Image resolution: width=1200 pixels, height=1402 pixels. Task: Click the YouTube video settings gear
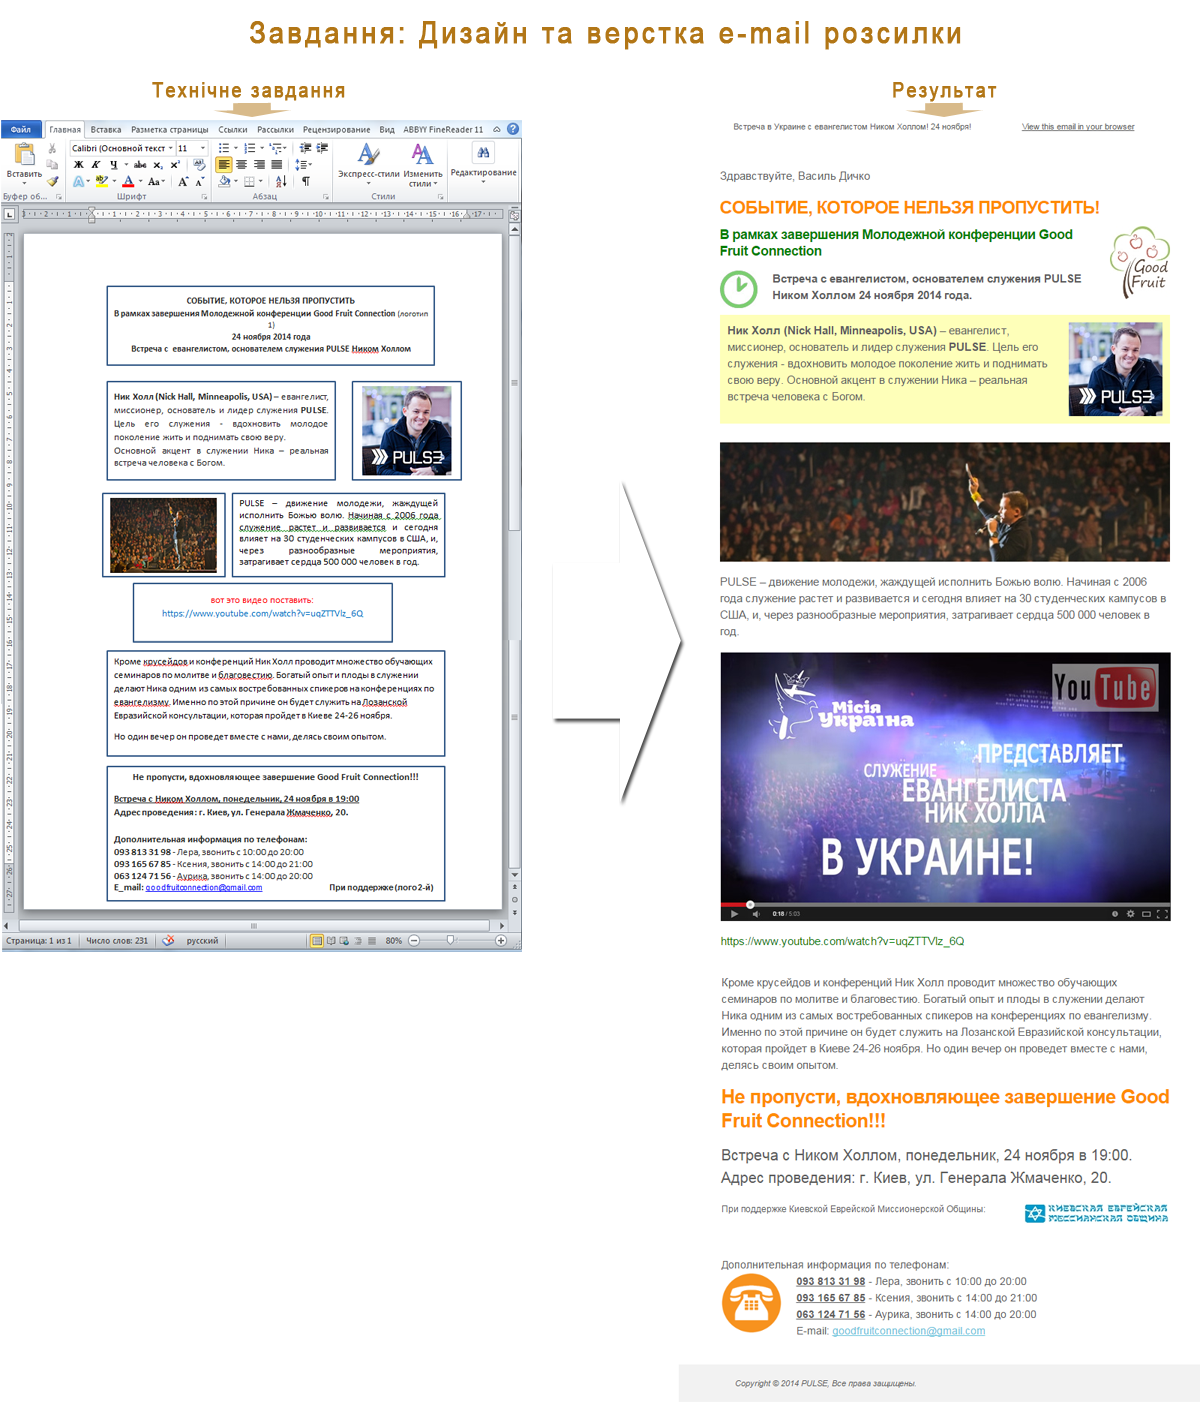pyautogui.click(x=1130, y=913)
